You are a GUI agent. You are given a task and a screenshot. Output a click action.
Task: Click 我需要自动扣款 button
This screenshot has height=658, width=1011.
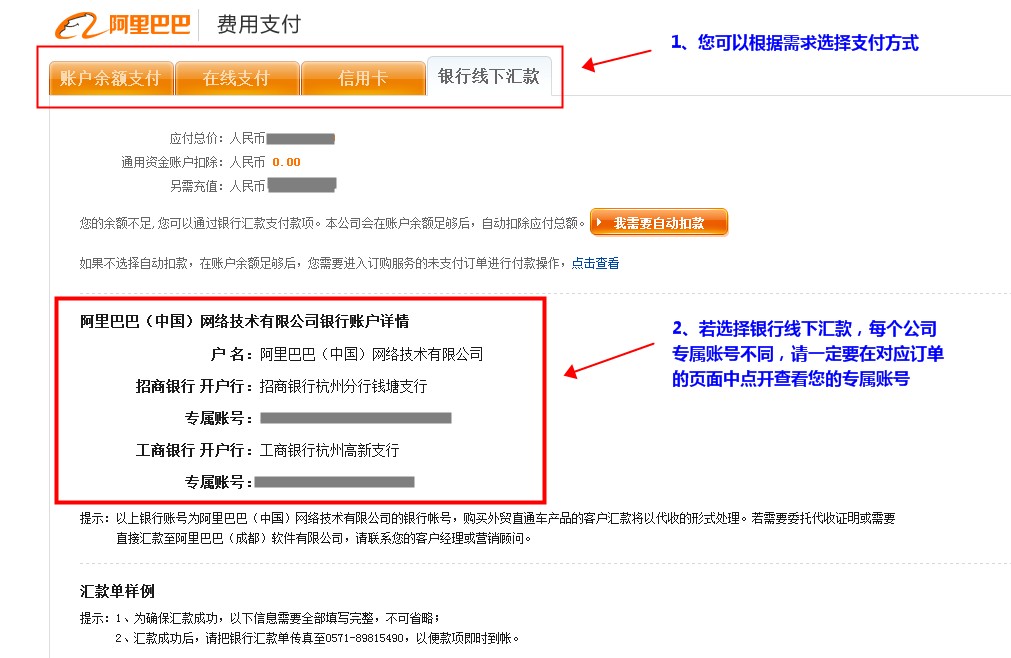click(659, 223)
